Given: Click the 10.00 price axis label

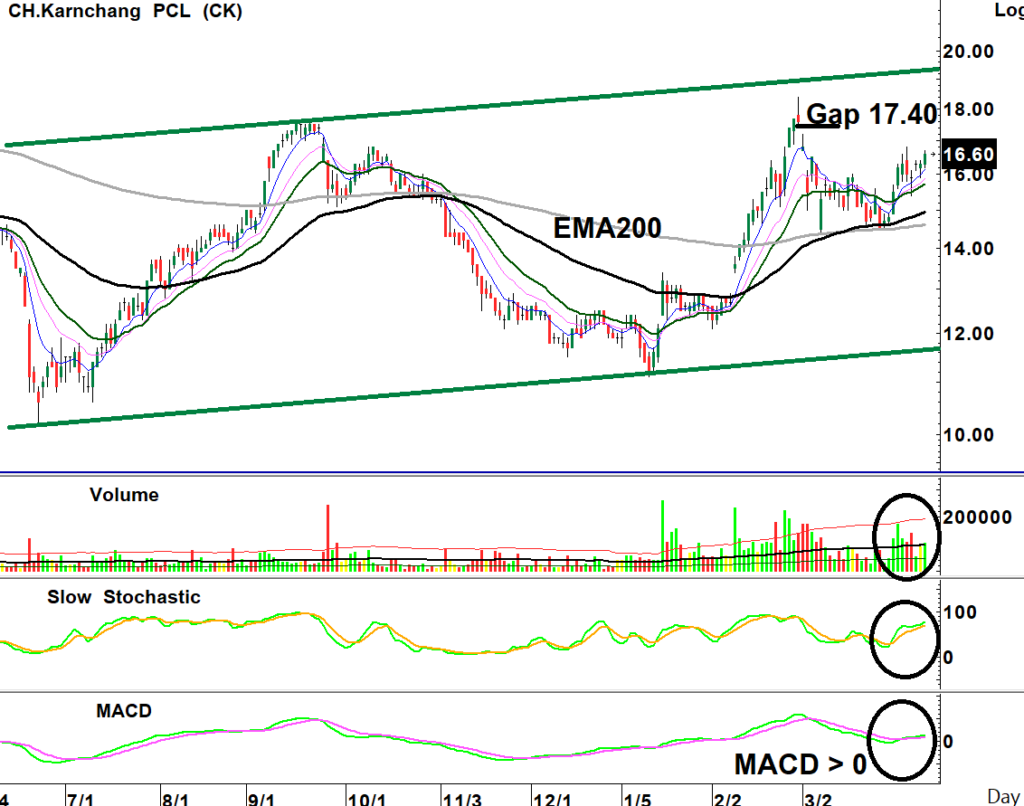Looking at the screenshot, I should pyautogui.click(x=969, y=435).
